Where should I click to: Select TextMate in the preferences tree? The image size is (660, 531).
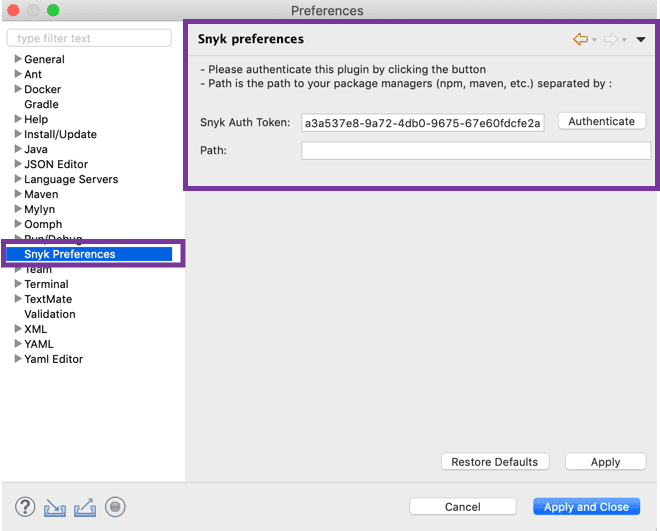[x=48, y=300]
